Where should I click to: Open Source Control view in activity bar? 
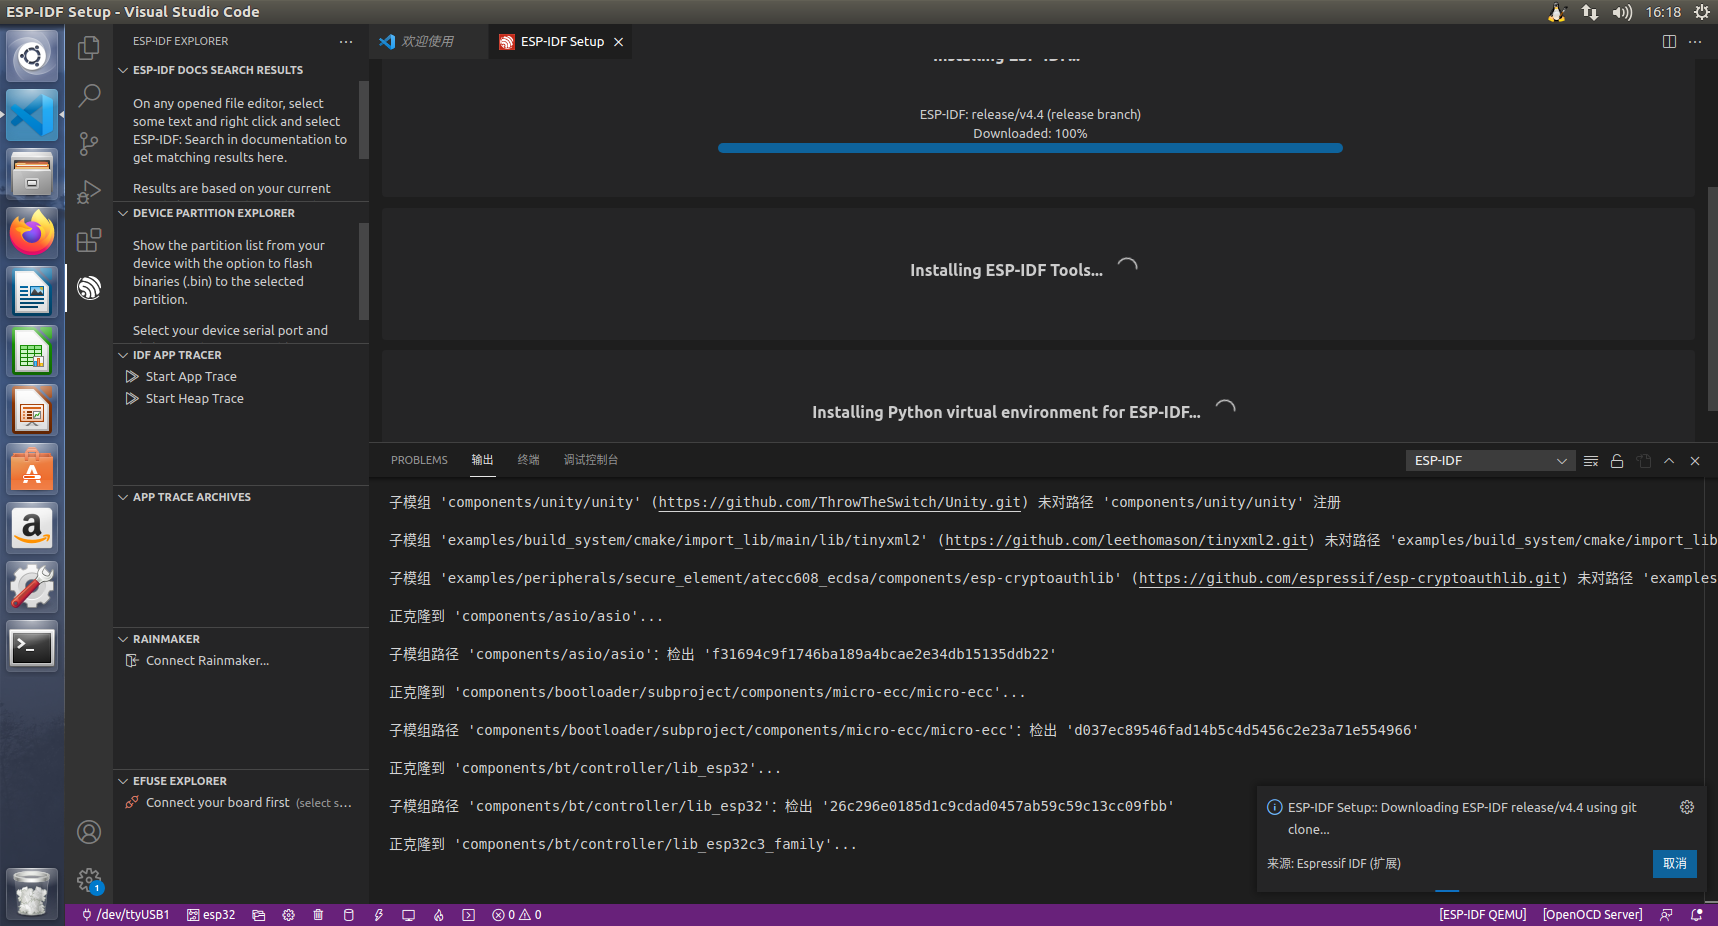click(x=89, y=143)
